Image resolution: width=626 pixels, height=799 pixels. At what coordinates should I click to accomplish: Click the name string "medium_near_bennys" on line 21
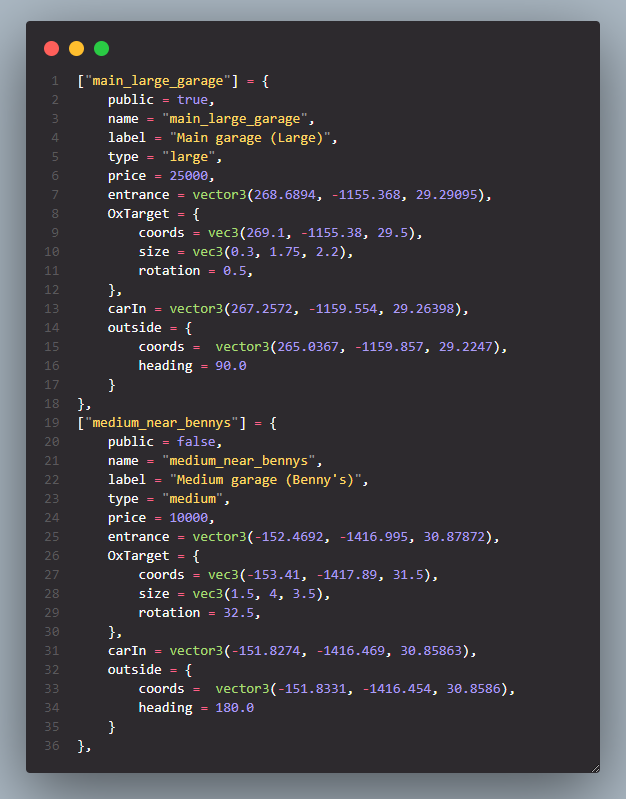coord(239,461)
